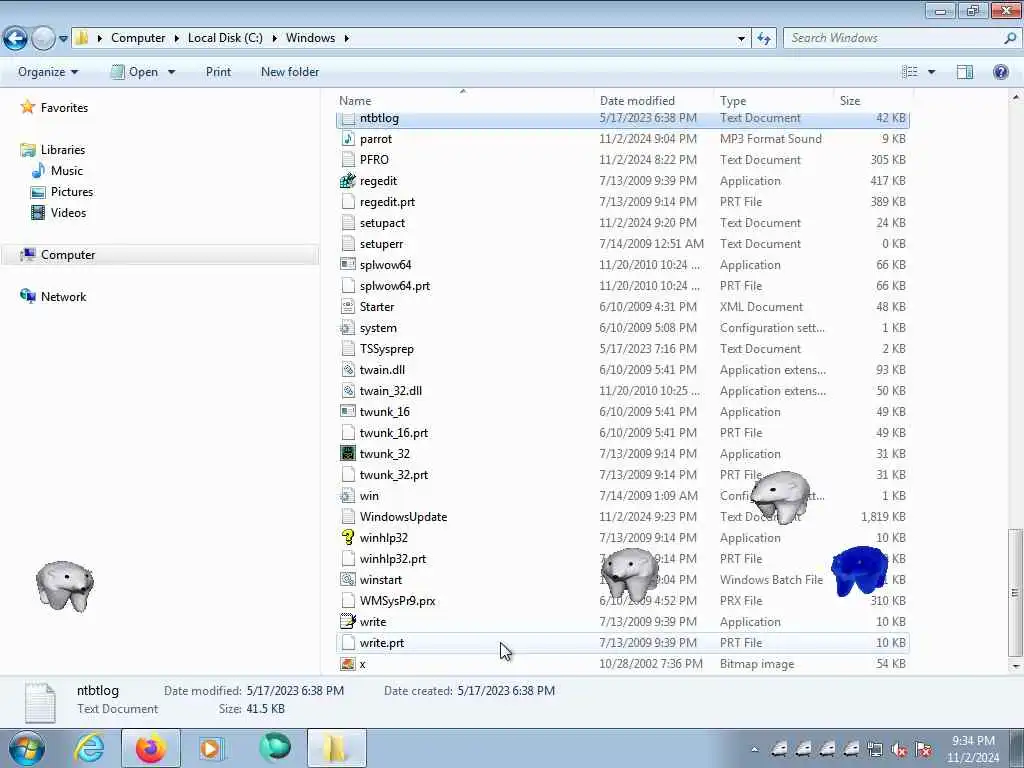Expand the arrow after Windows breadcrumb
Screen dimensions: 1024x768
click(x=347, y=38)
